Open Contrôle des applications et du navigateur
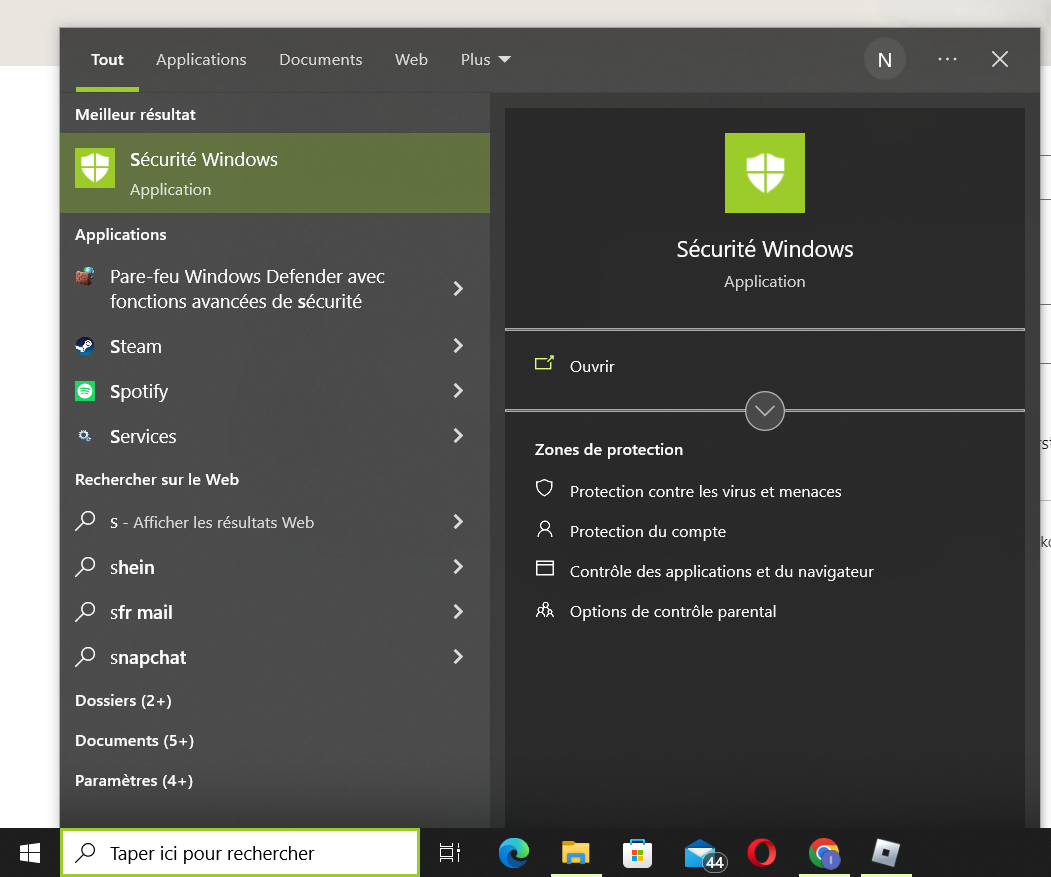 coord(721,571)
